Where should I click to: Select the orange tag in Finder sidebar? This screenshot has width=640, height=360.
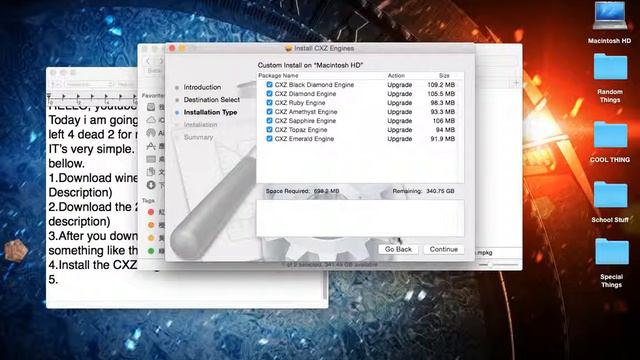(151, 225)
